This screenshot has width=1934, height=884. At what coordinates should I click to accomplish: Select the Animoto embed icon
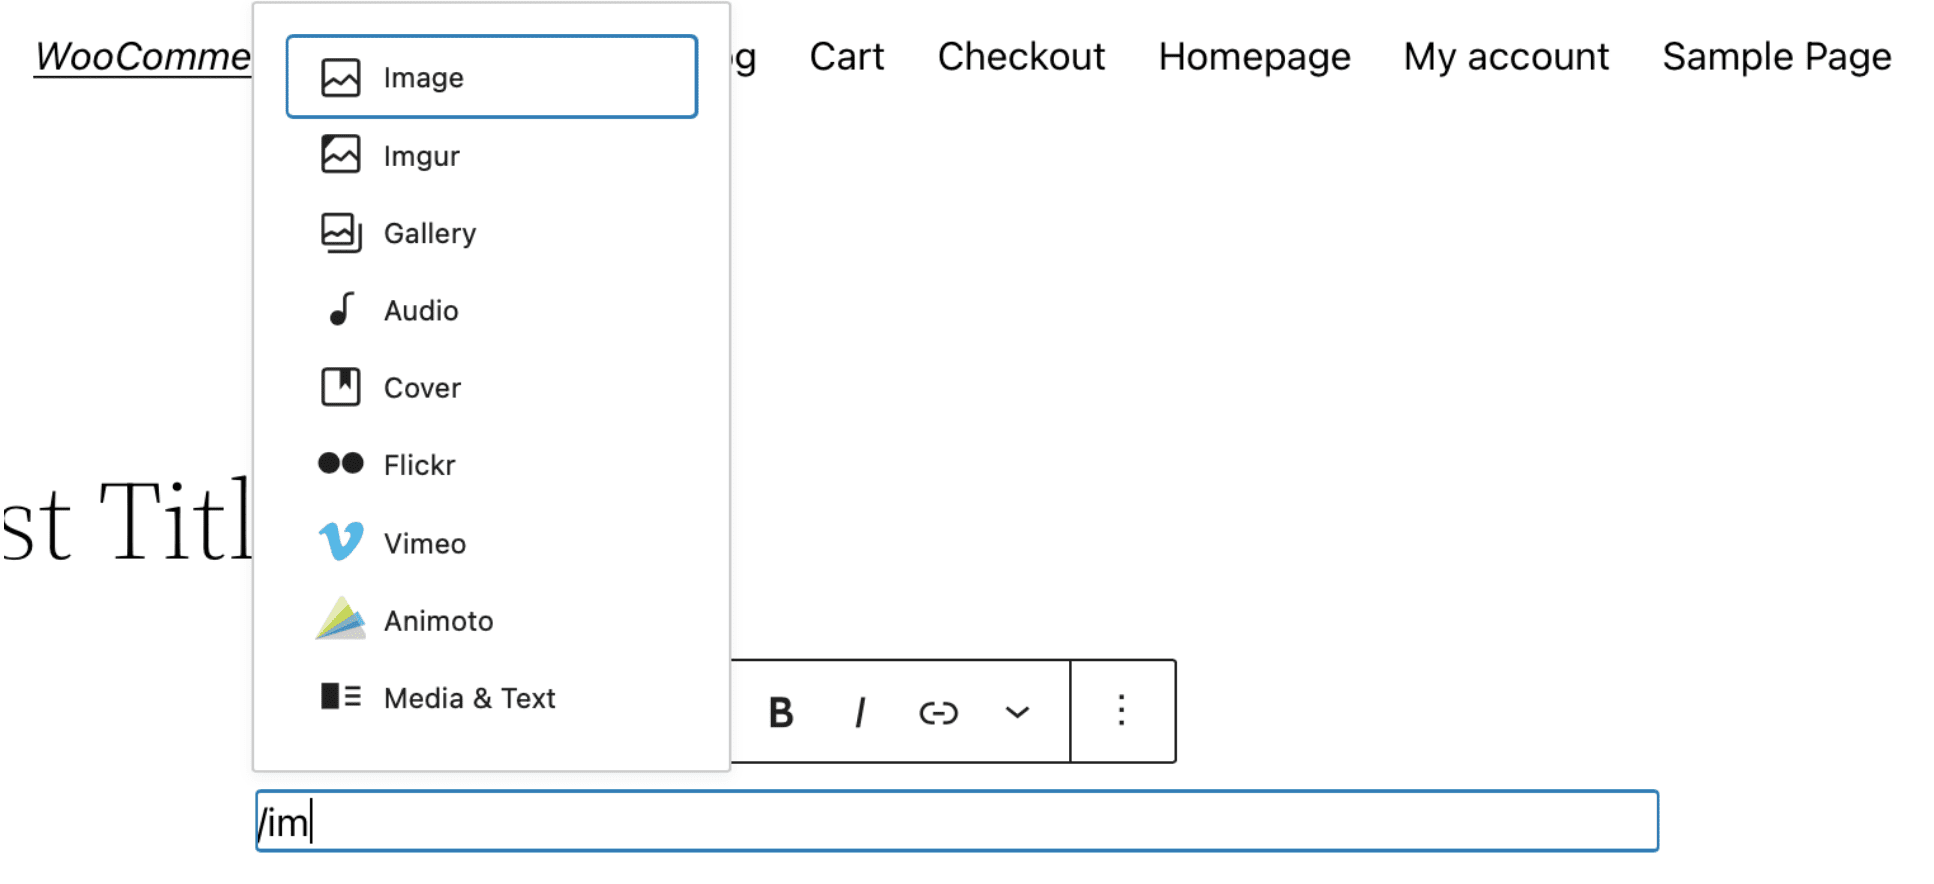(340, 619)
